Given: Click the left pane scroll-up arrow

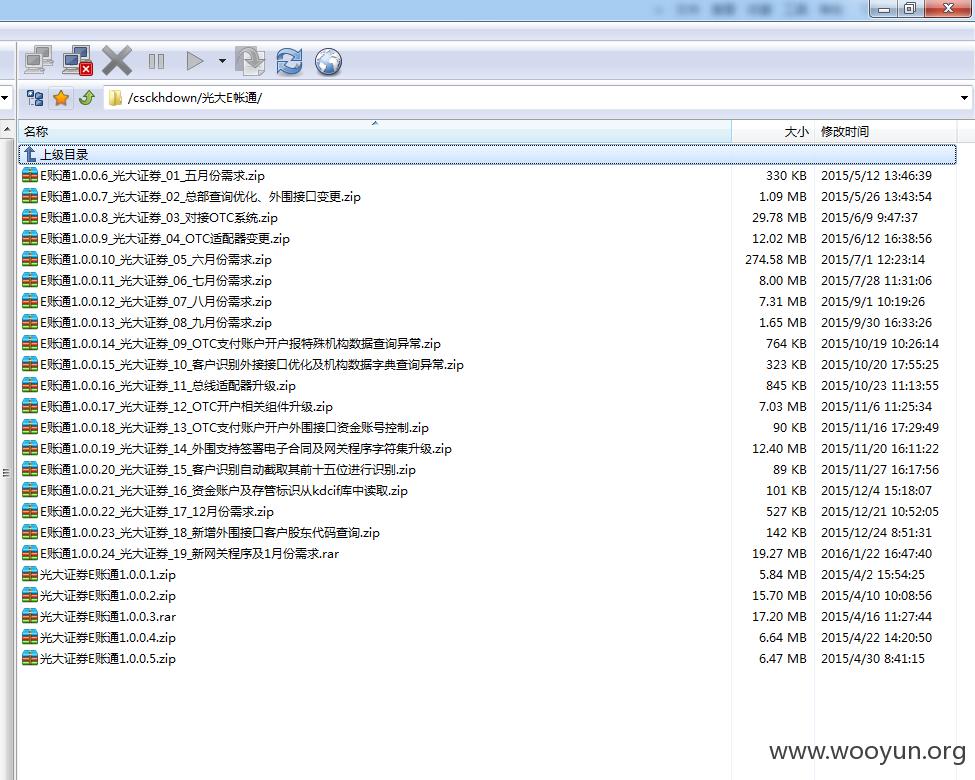Looking at the screenshot, I should tap(7, 129).
